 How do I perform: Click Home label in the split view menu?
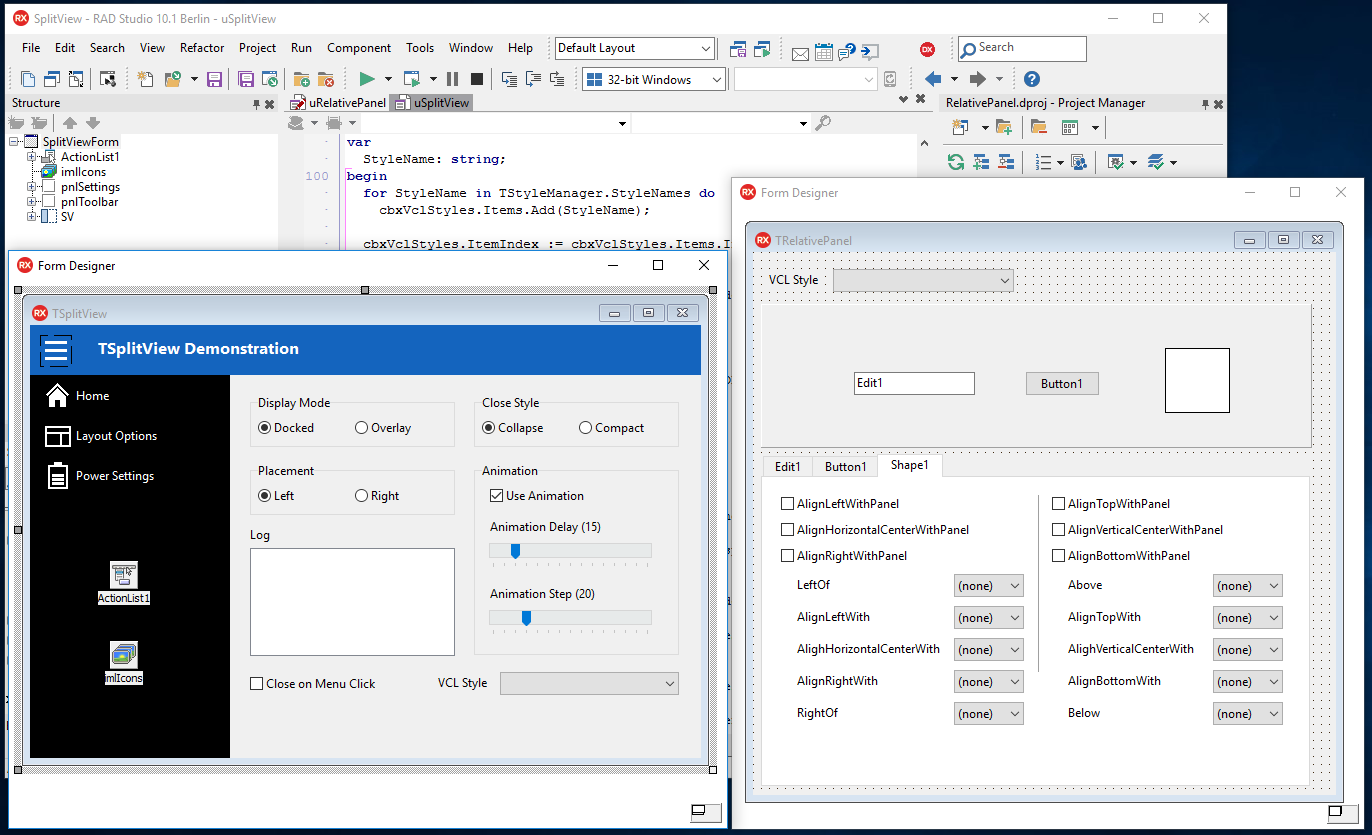pyautogui.click(x=93, y=396)
